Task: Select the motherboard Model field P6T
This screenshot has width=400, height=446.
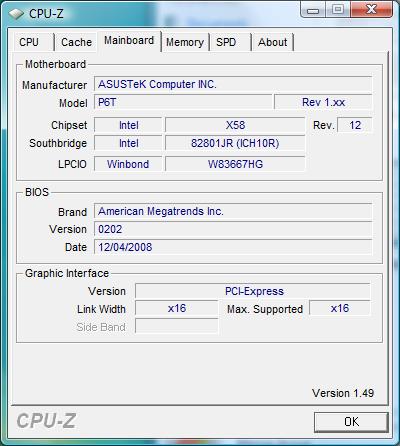Action: pos(183,102)
